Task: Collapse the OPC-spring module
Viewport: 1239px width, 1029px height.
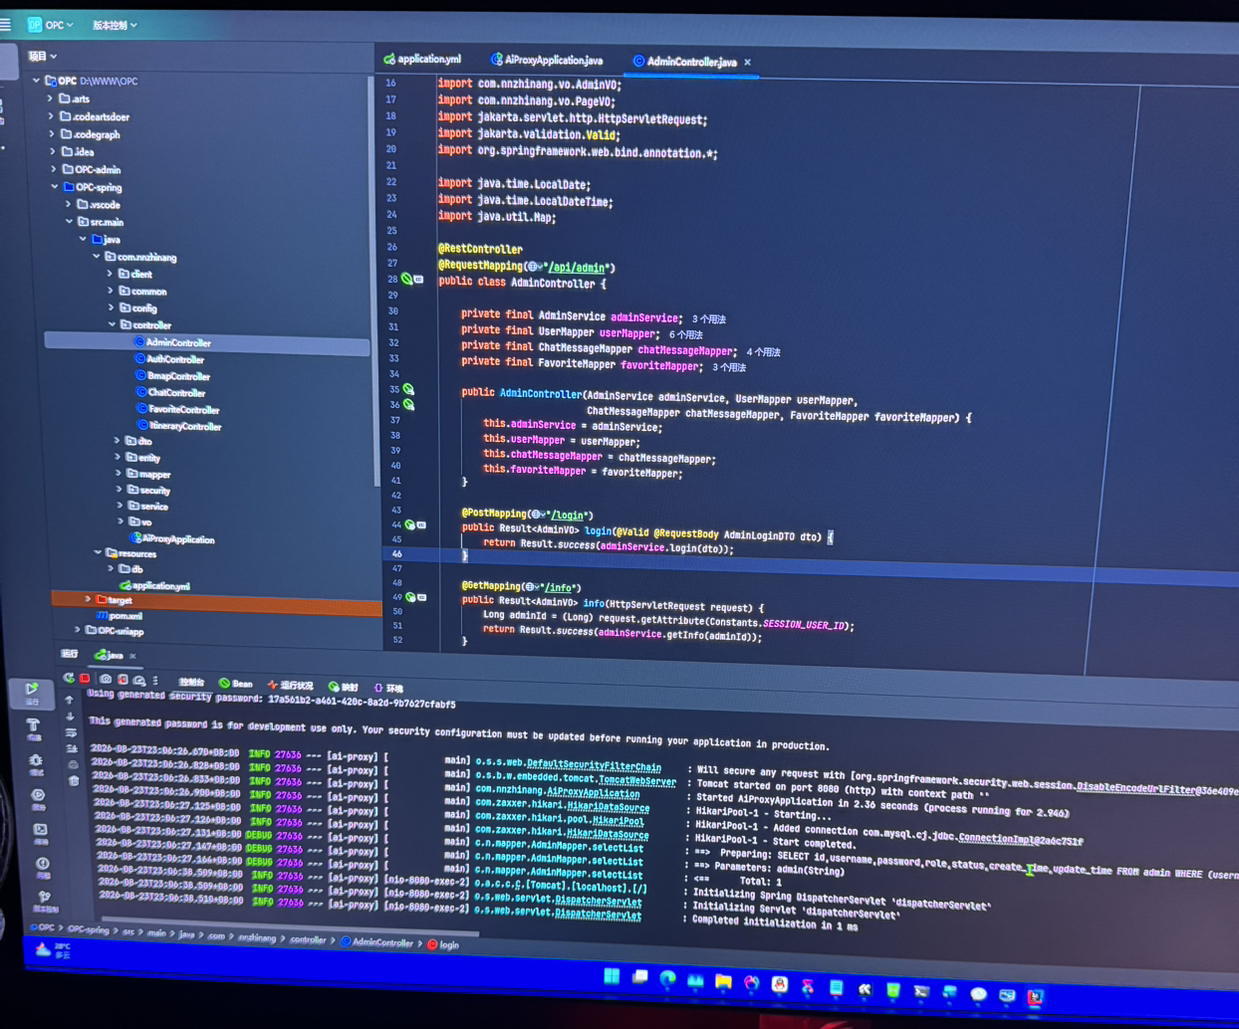Action: (x=55, y=187)
